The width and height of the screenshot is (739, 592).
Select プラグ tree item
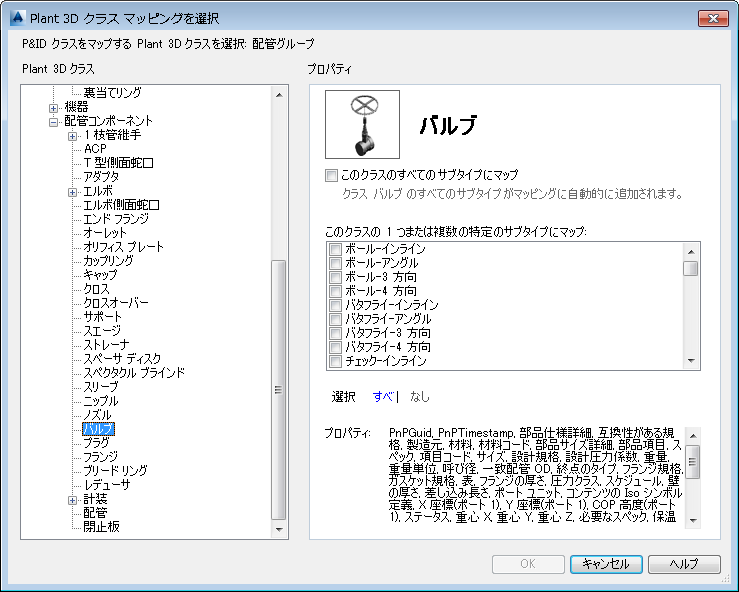click(x=96, y=443)
